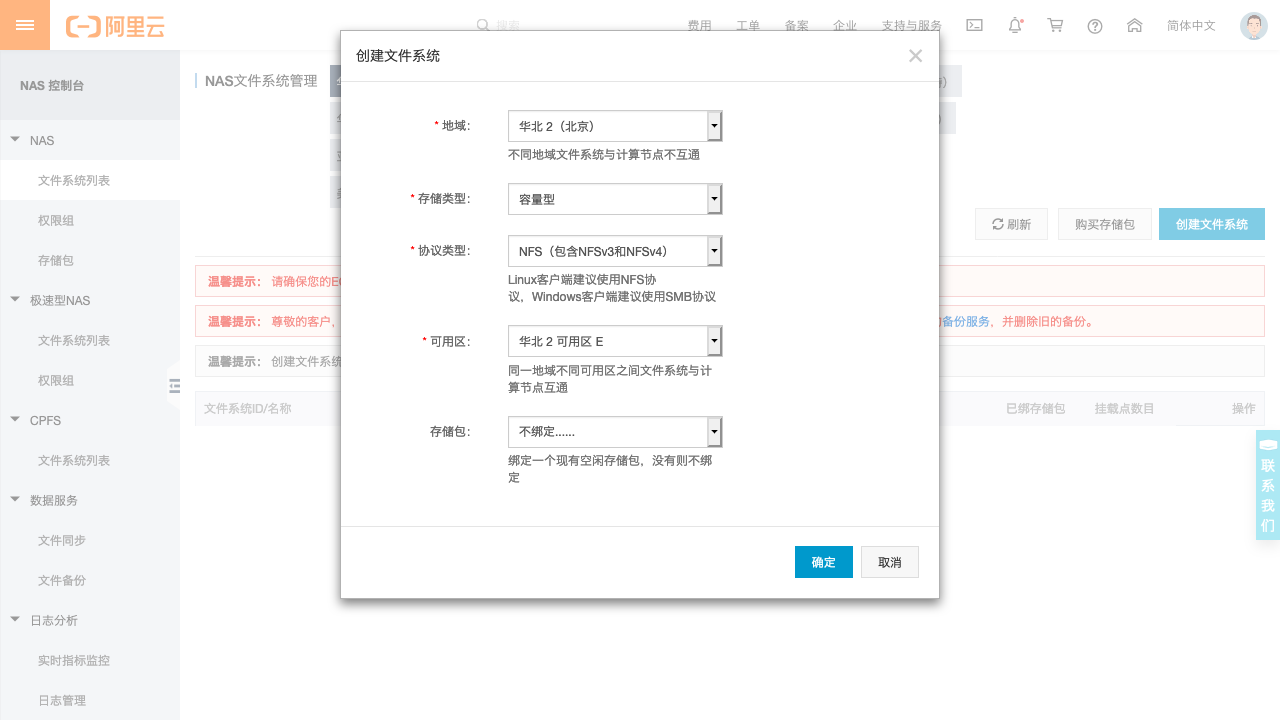Click the 确定 confirm button
1280x720 pixels.
[x=823, y=561]
